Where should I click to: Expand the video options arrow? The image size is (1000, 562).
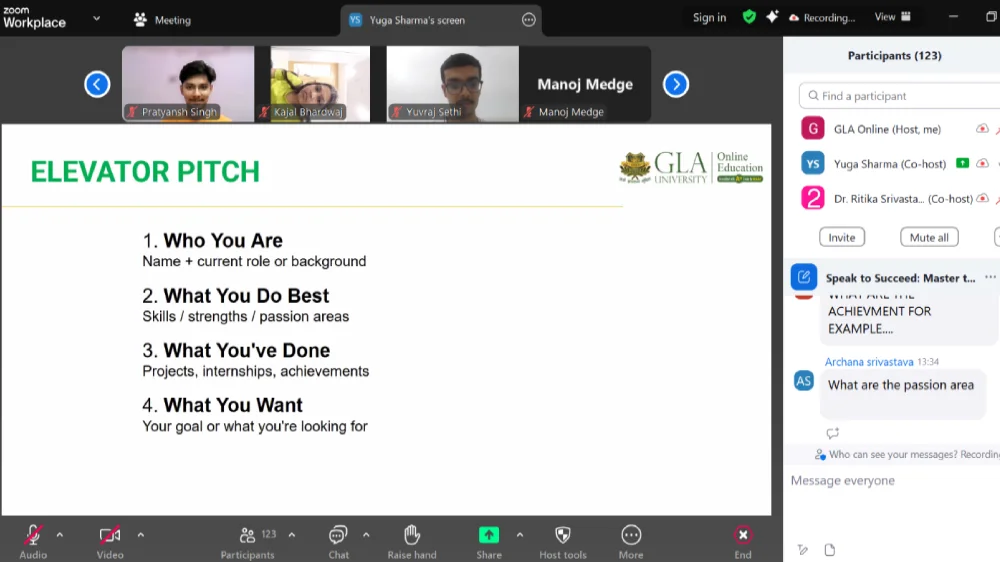pos(140,534)
